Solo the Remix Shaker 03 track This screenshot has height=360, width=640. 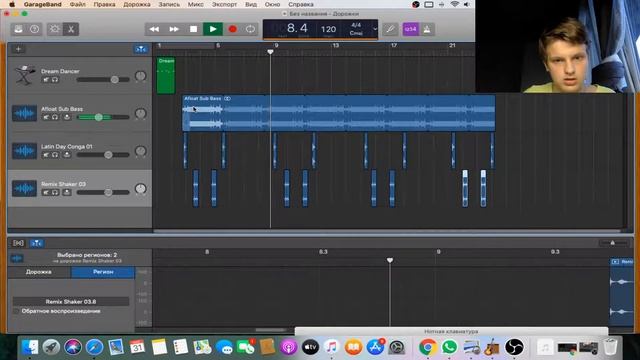pos(55,192)
